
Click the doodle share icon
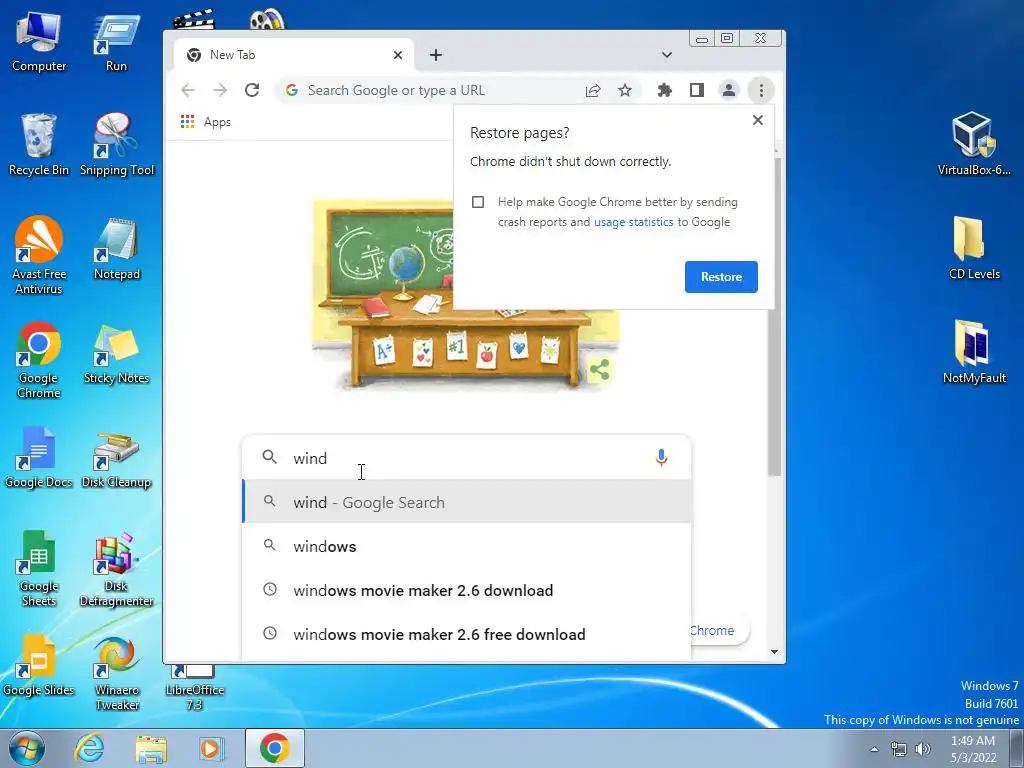[x=600, y=370]
